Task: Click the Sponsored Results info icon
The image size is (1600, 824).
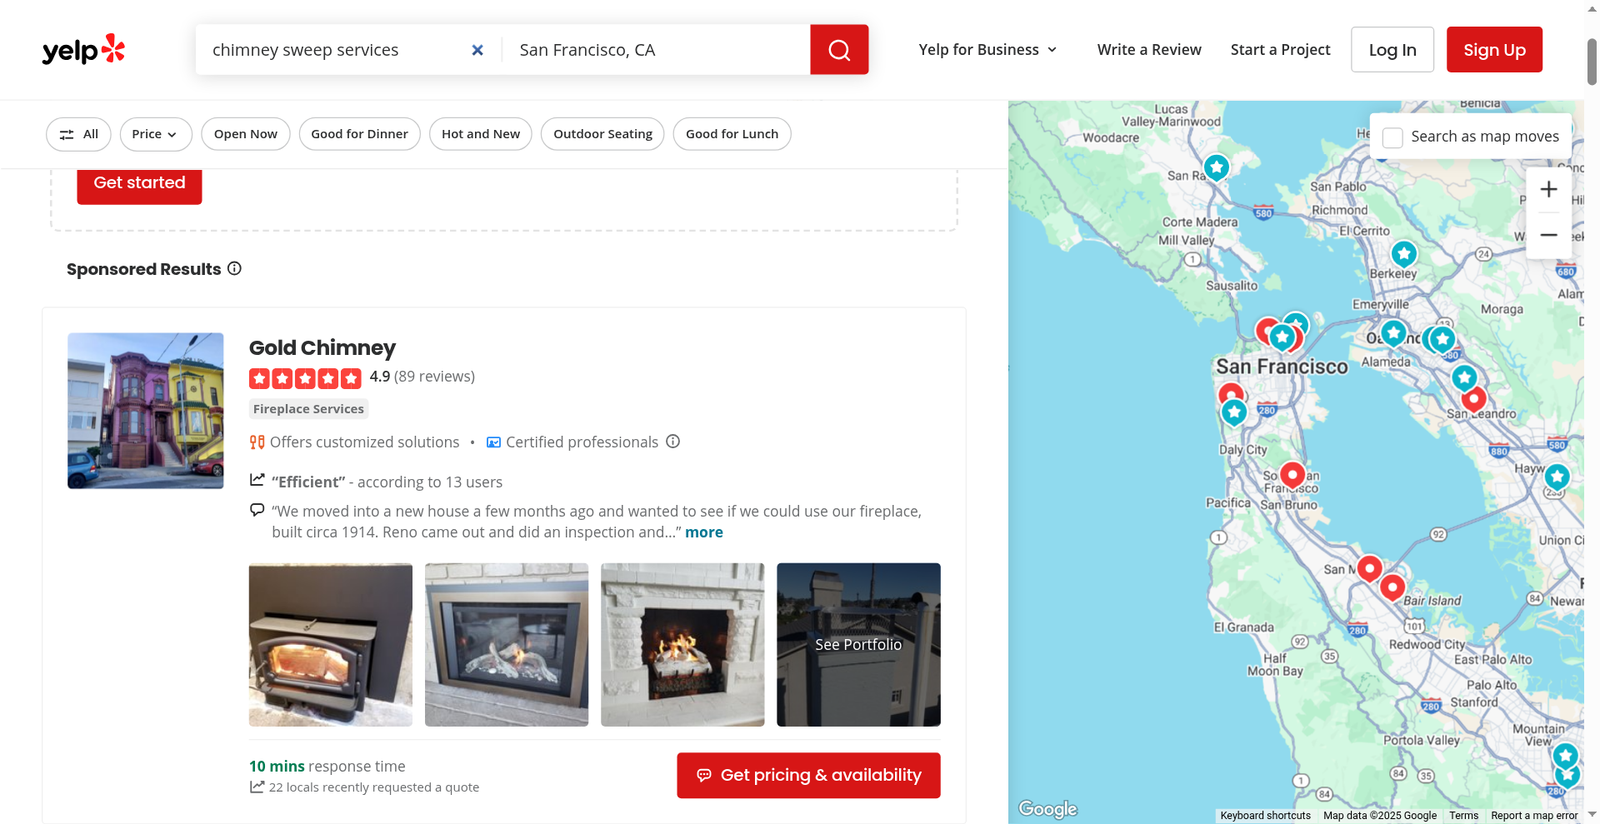Action: click(x=234, y=268)
